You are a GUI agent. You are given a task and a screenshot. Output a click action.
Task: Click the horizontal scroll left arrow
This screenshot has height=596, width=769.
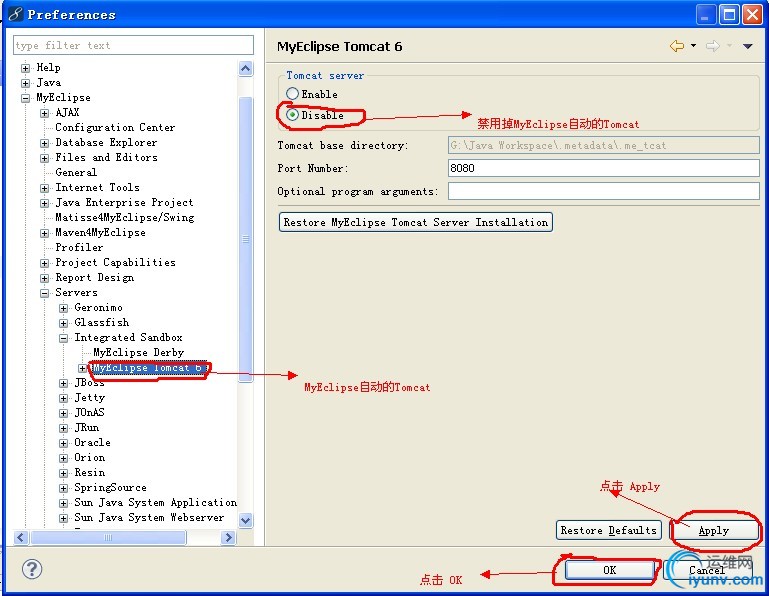[x=21, y=538]
